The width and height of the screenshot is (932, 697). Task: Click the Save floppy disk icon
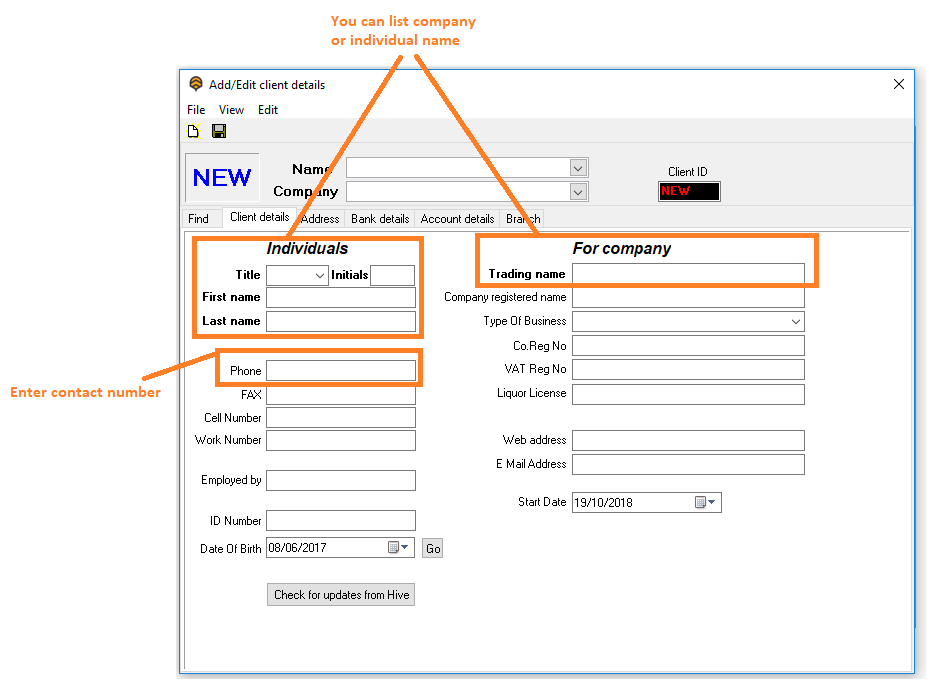click(219, 132)
